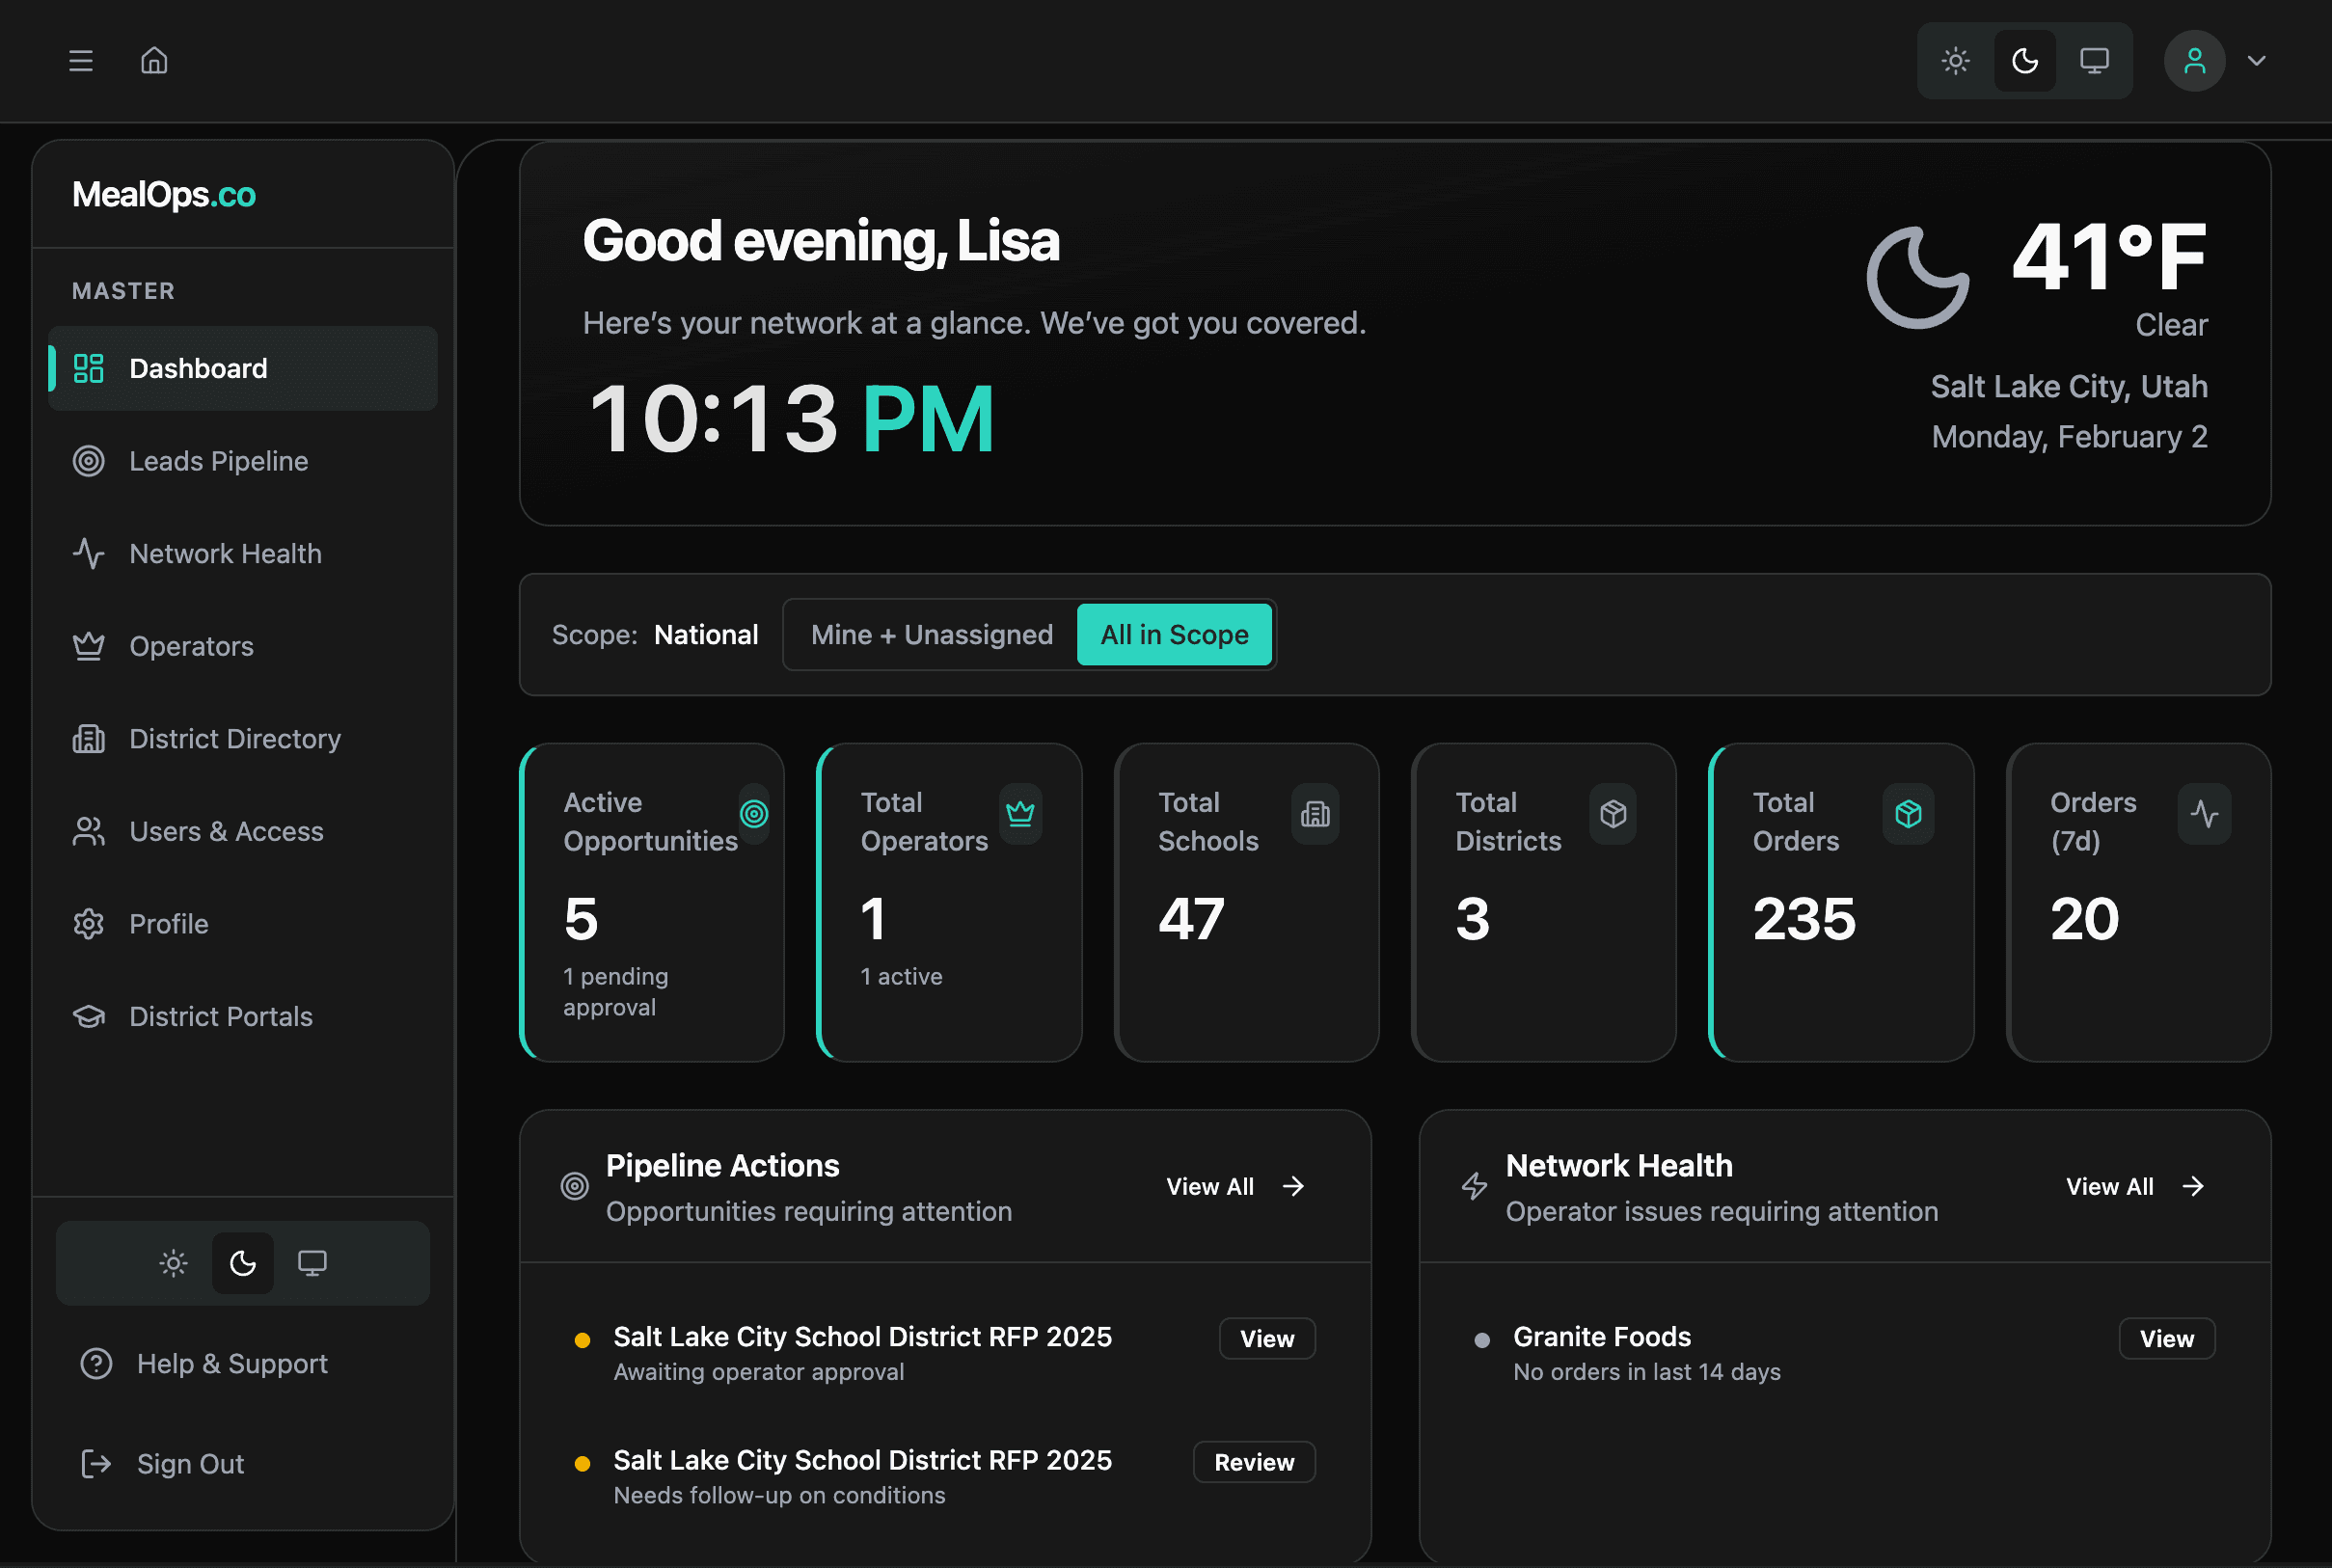Screen dimensions: 2332x1568
Task: Click the Sign Out icon in sidebar
Action: (x=95, y=1463)
